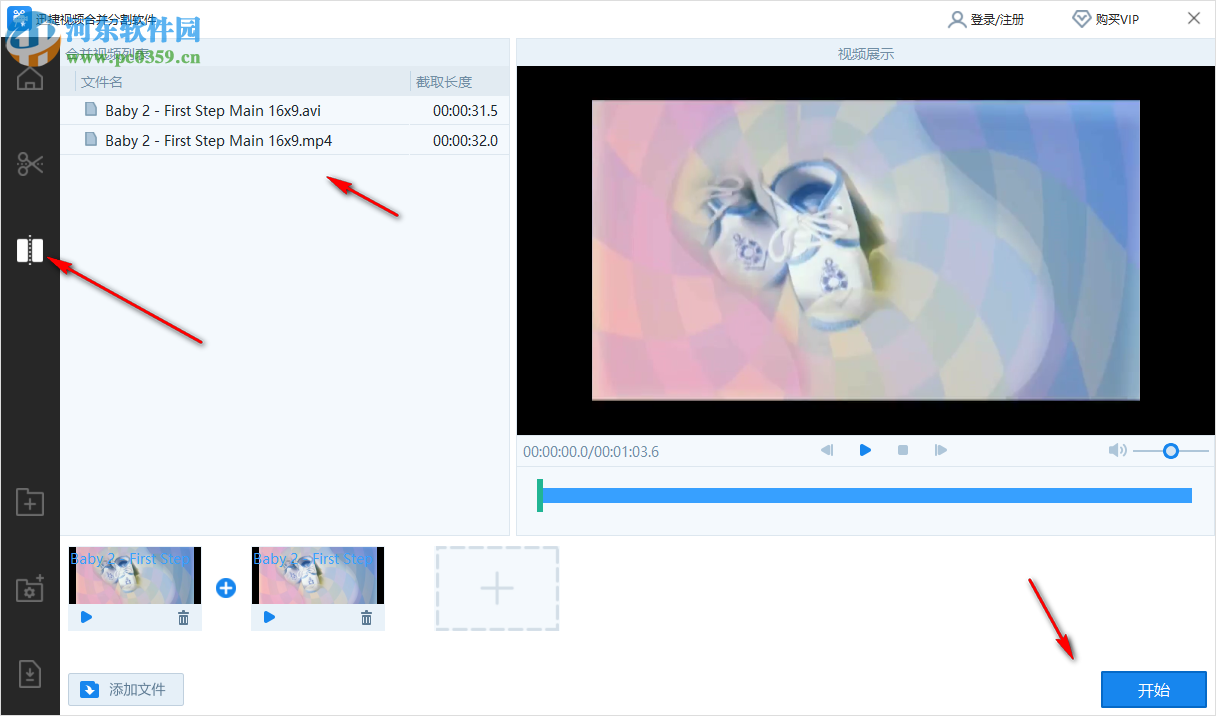This screenshot has width=1216, height=716.
Task: Click the dashed add-clip placeholder box
Action: tap(497, 588)
